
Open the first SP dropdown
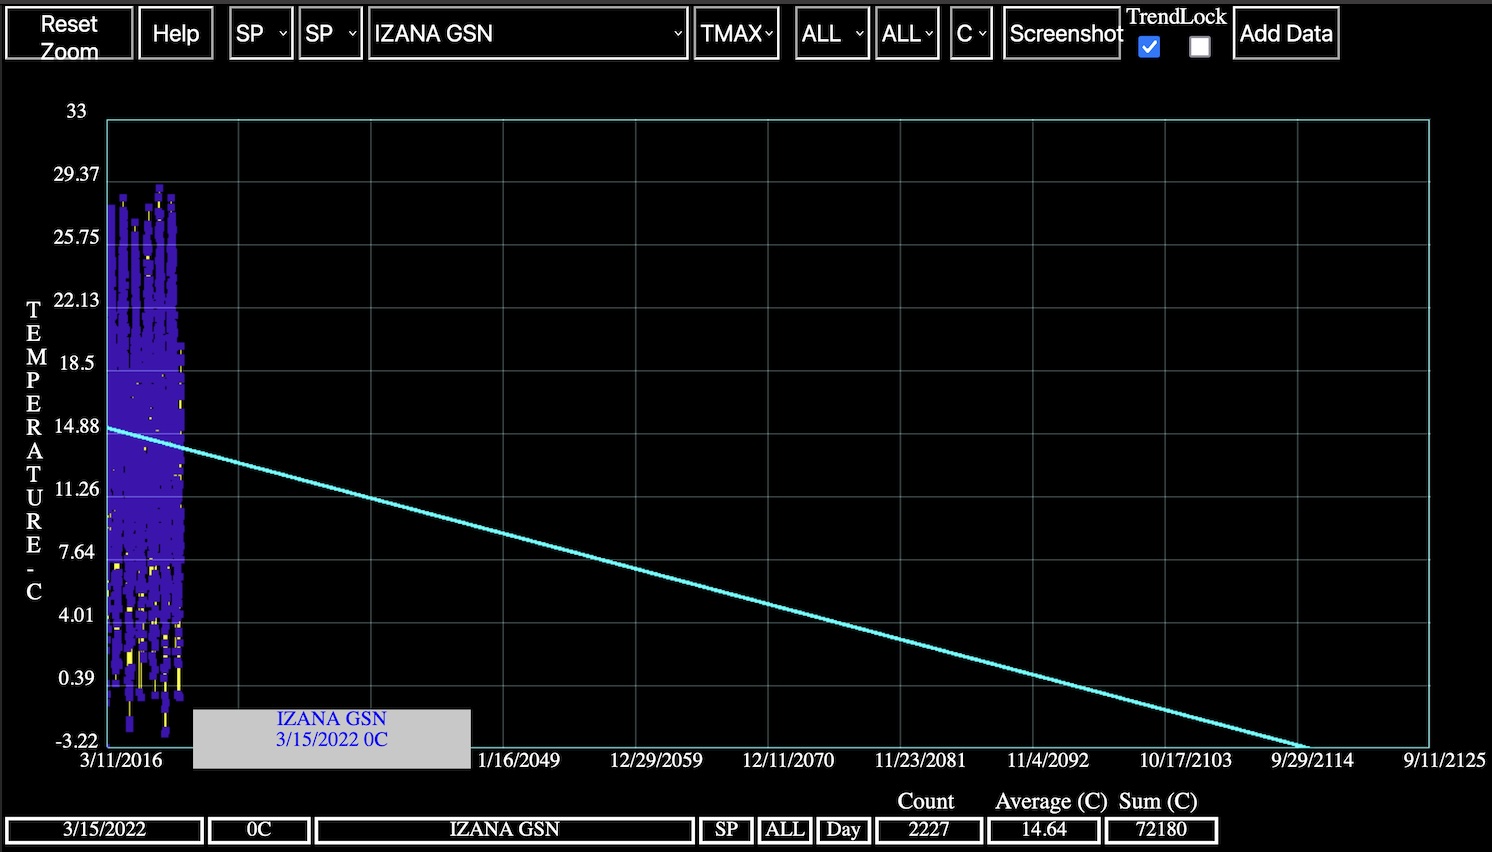point(261,34)
